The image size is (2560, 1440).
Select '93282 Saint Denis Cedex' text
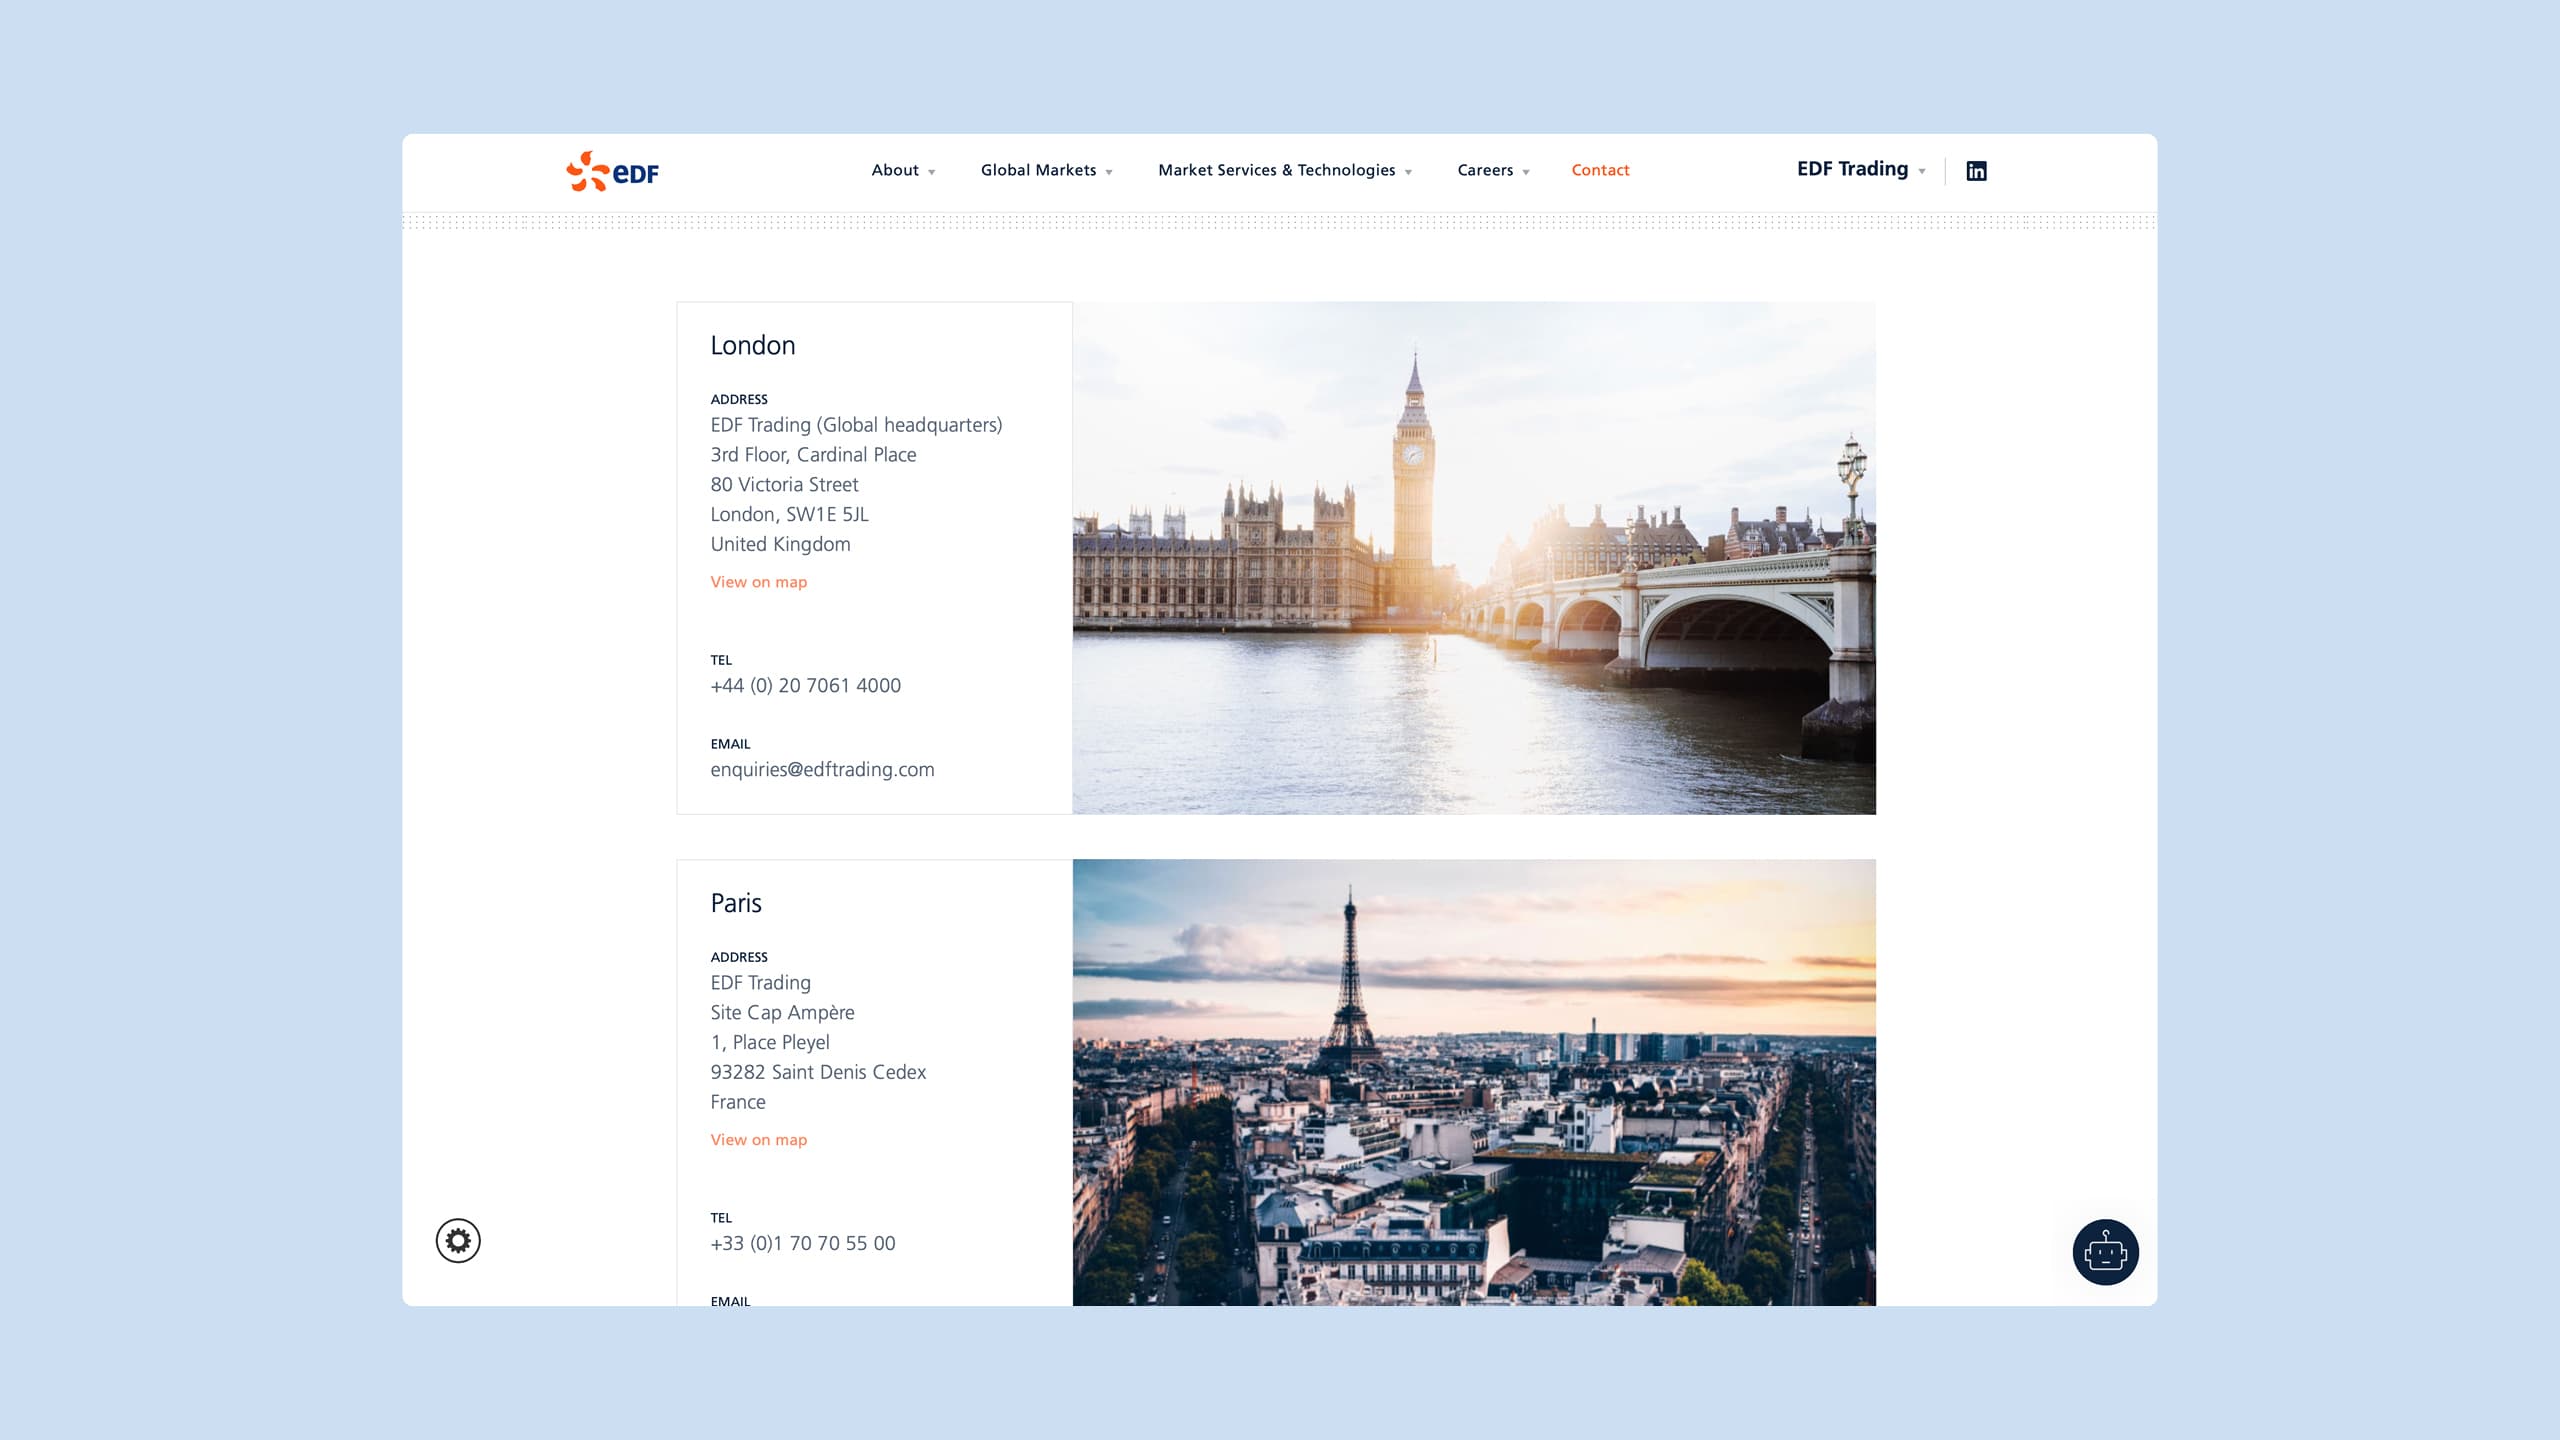818,1072
